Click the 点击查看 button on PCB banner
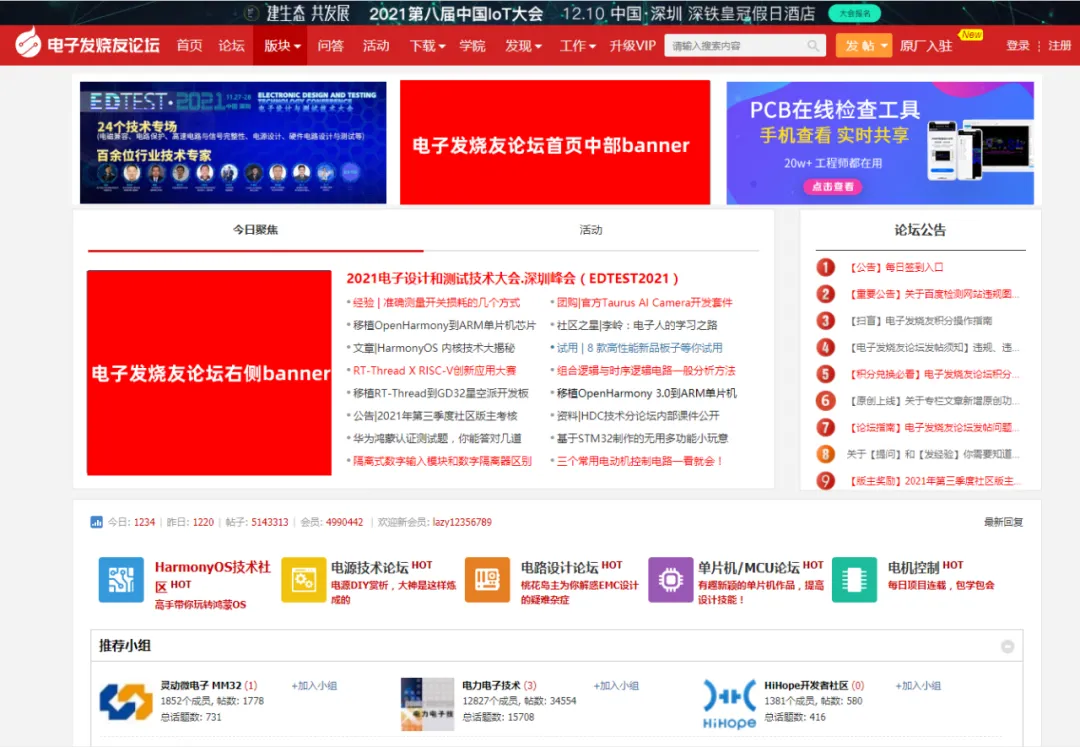Viewport: 1080px width, 747px height. [833, 187]
